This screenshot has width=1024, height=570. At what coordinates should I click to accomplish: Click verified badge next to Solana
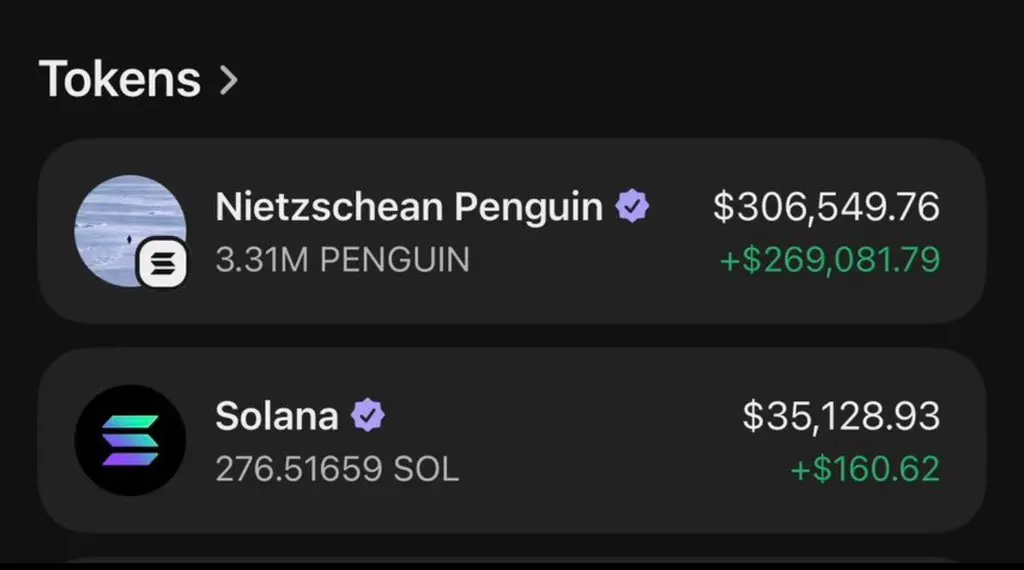point(369,416)
